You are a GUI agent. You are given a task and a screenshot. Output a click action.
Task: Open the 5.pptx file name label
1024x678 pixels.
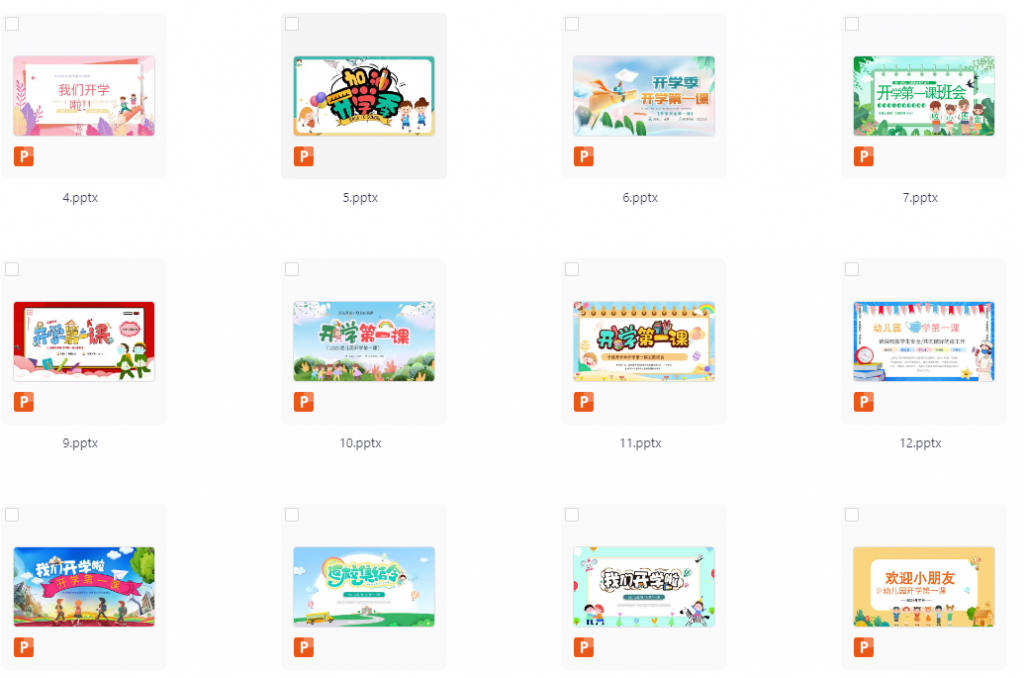click(x=360, y=197)
